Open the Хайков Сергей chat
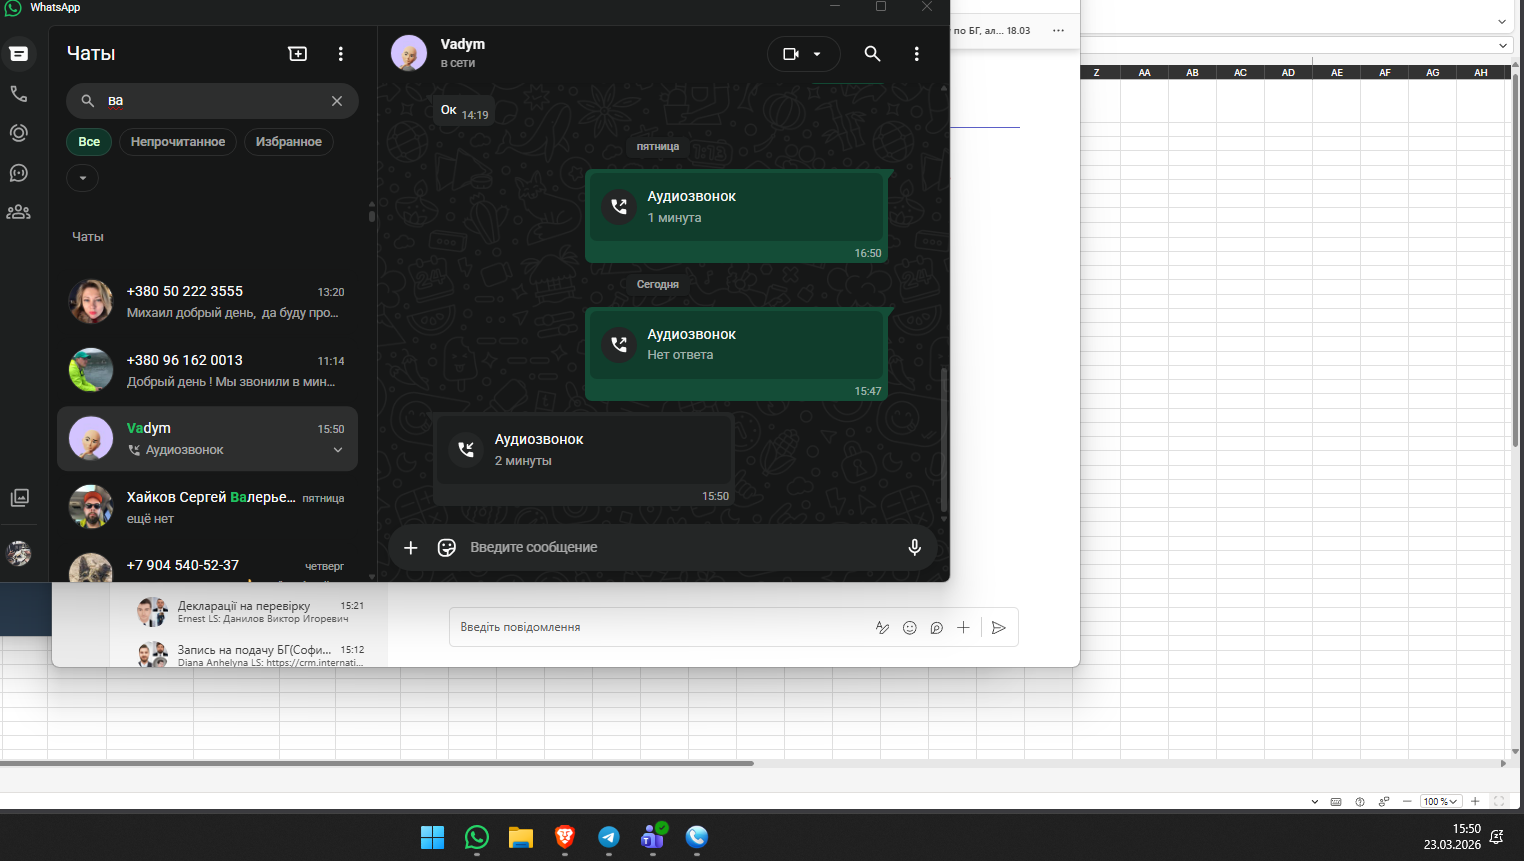Viewport: 1524px width, 861px height. pyautogui.click(x=207, y=507)
